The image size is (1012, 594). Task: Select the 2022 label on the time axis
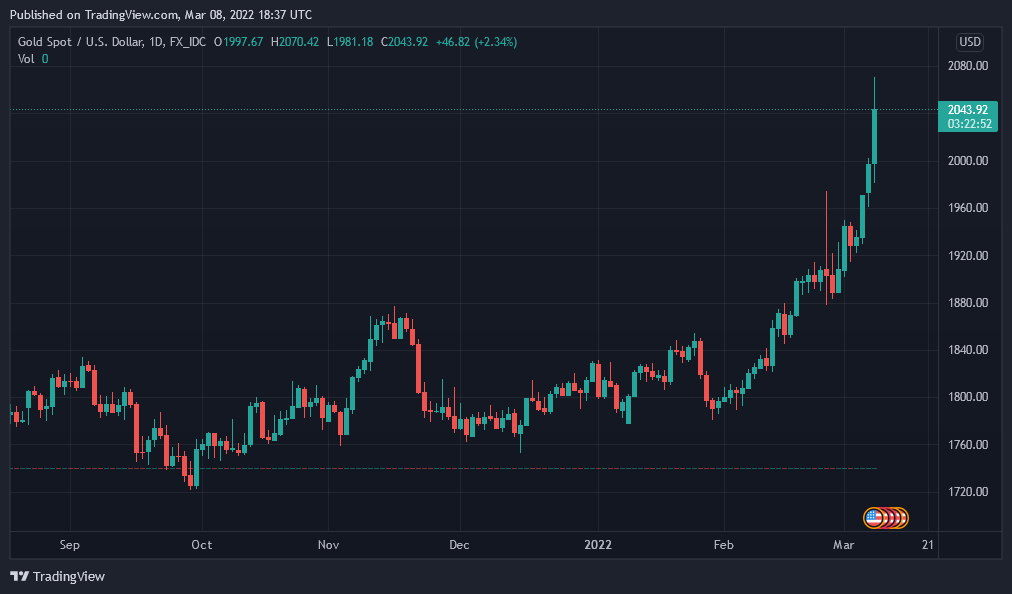click(x=598, y=545)
